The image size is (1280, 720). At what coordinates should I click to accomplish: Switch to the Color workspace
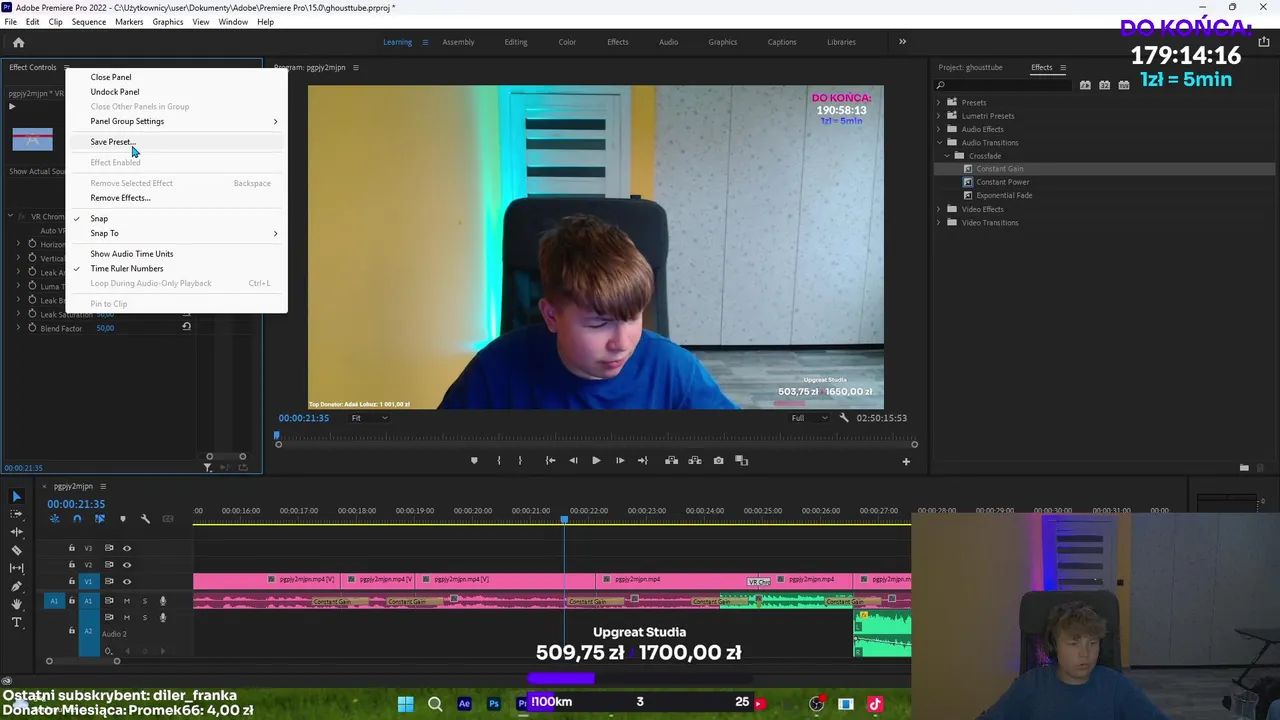tap(567, 42)
